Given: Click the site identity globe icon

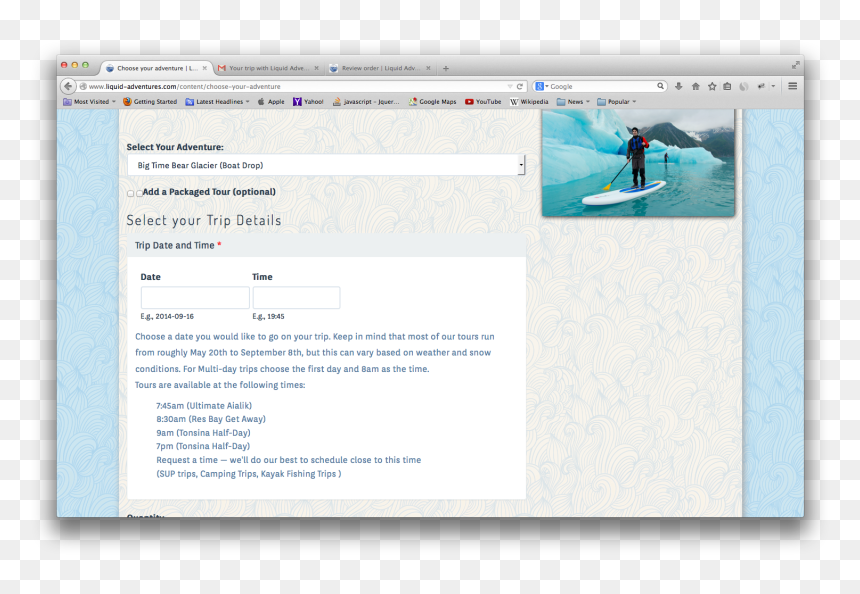Looking at the screenshot, I should coord(83,86).
